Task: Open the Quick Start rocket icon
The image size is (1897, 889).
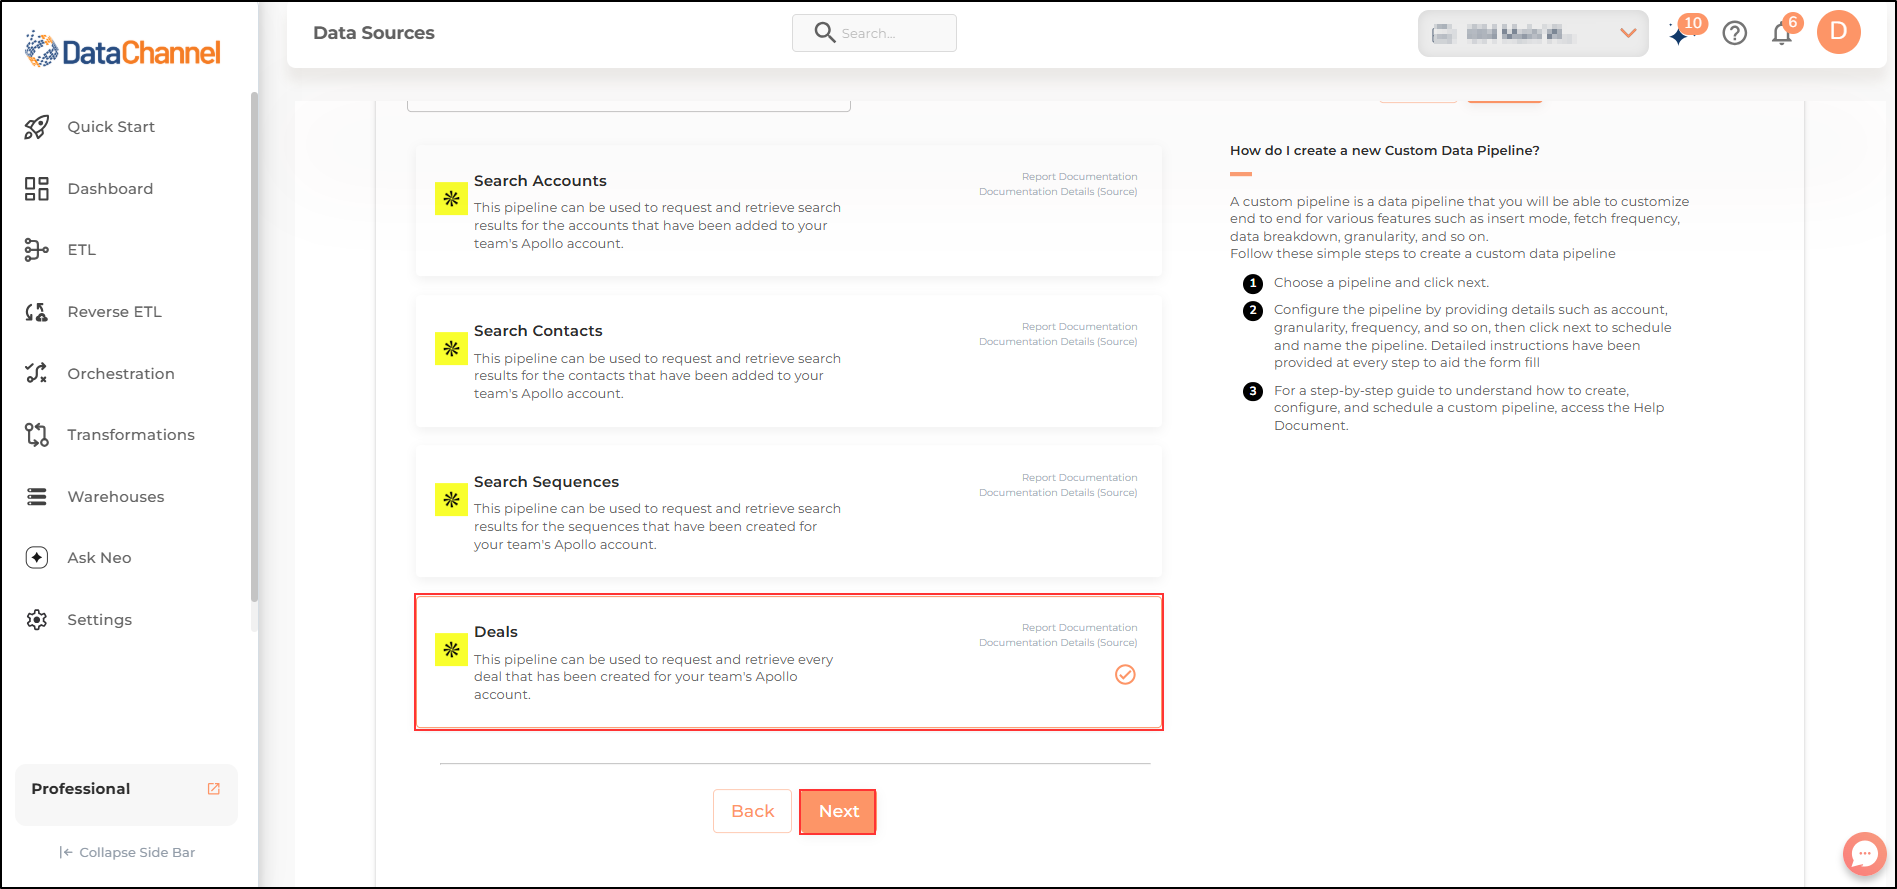Action: [37, 127]
